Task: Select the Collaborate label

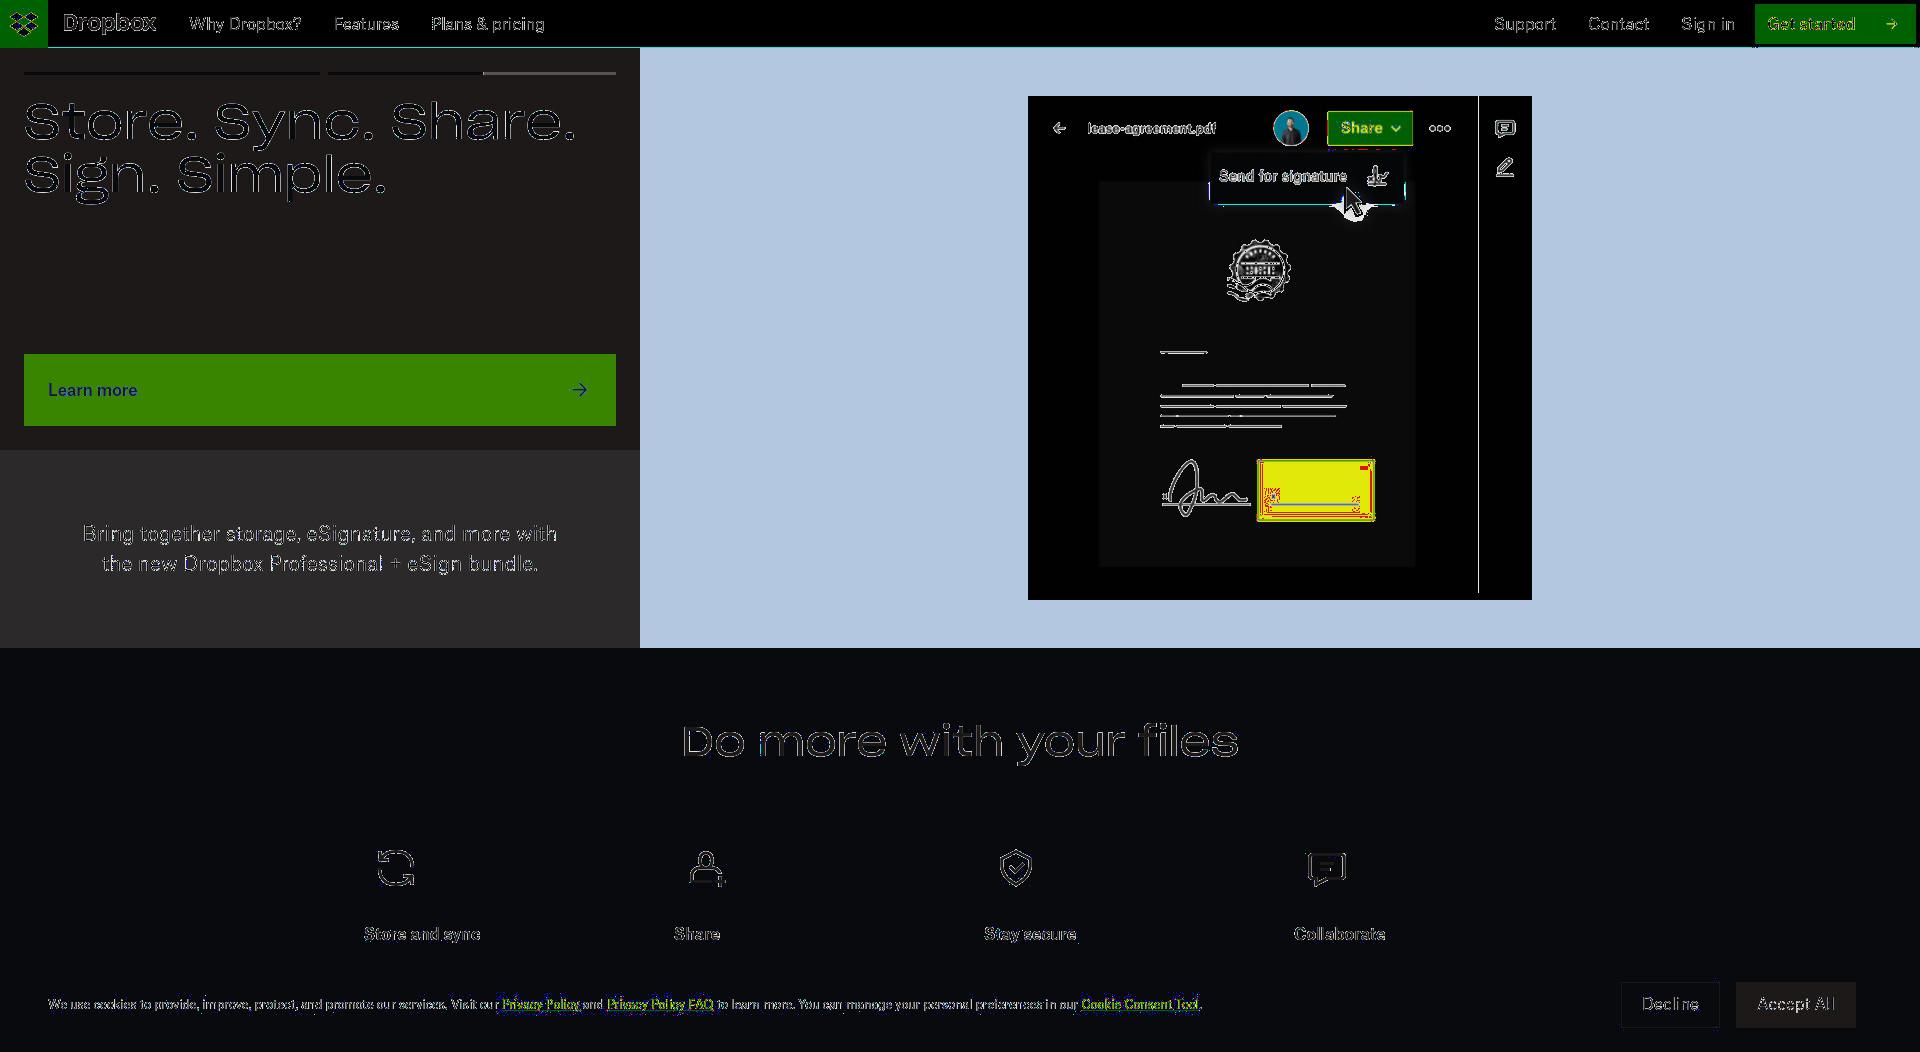Action: click(1339, 934)
